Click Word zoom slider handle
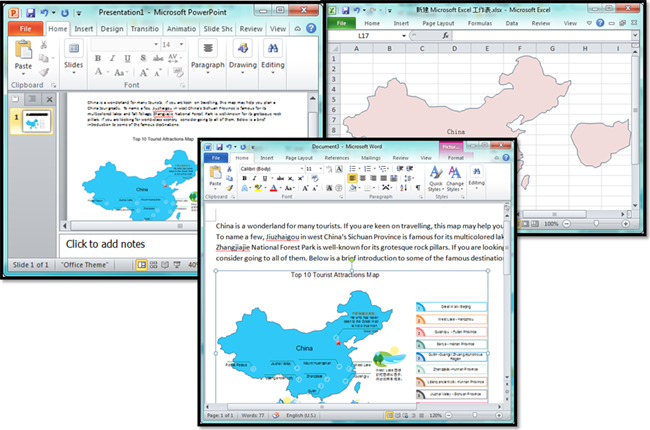The image size is (650, 430). pyautogui.click(x=475, y=415)
